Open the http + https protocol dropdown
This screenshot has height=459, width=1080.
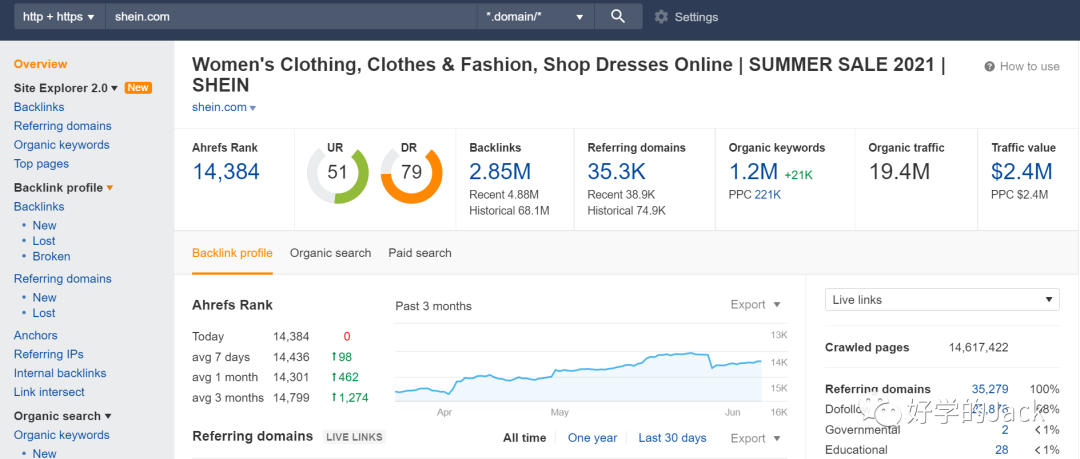click(59, 17)
